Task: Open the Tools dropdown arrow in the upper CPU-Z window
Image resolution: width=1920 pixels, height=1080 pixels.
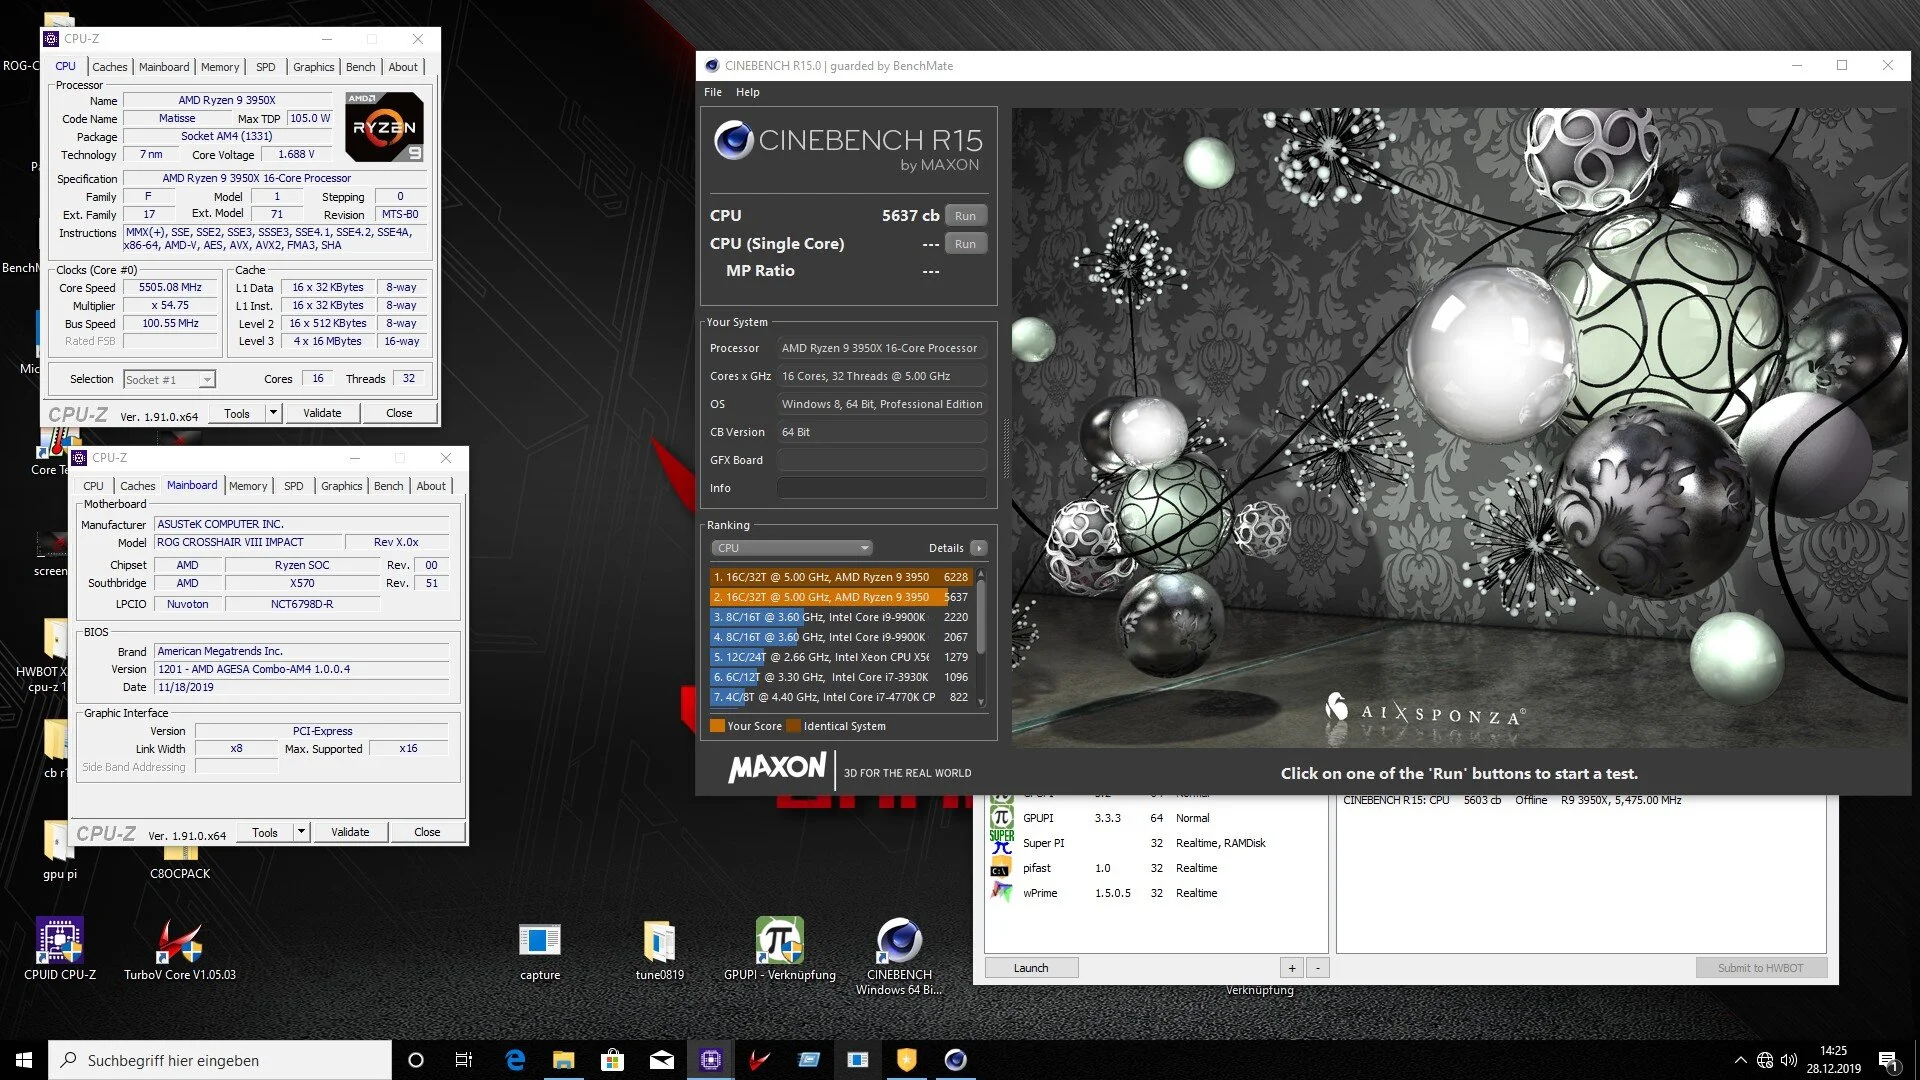Action: coord(272,413)
